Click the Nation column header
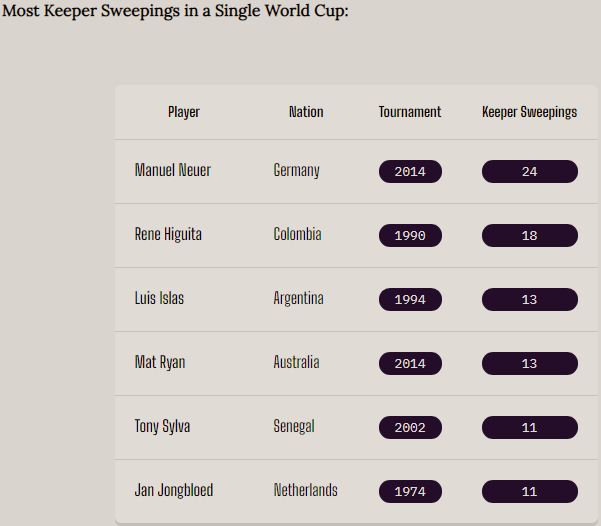 pyautogui.click(x=306, y=112)
